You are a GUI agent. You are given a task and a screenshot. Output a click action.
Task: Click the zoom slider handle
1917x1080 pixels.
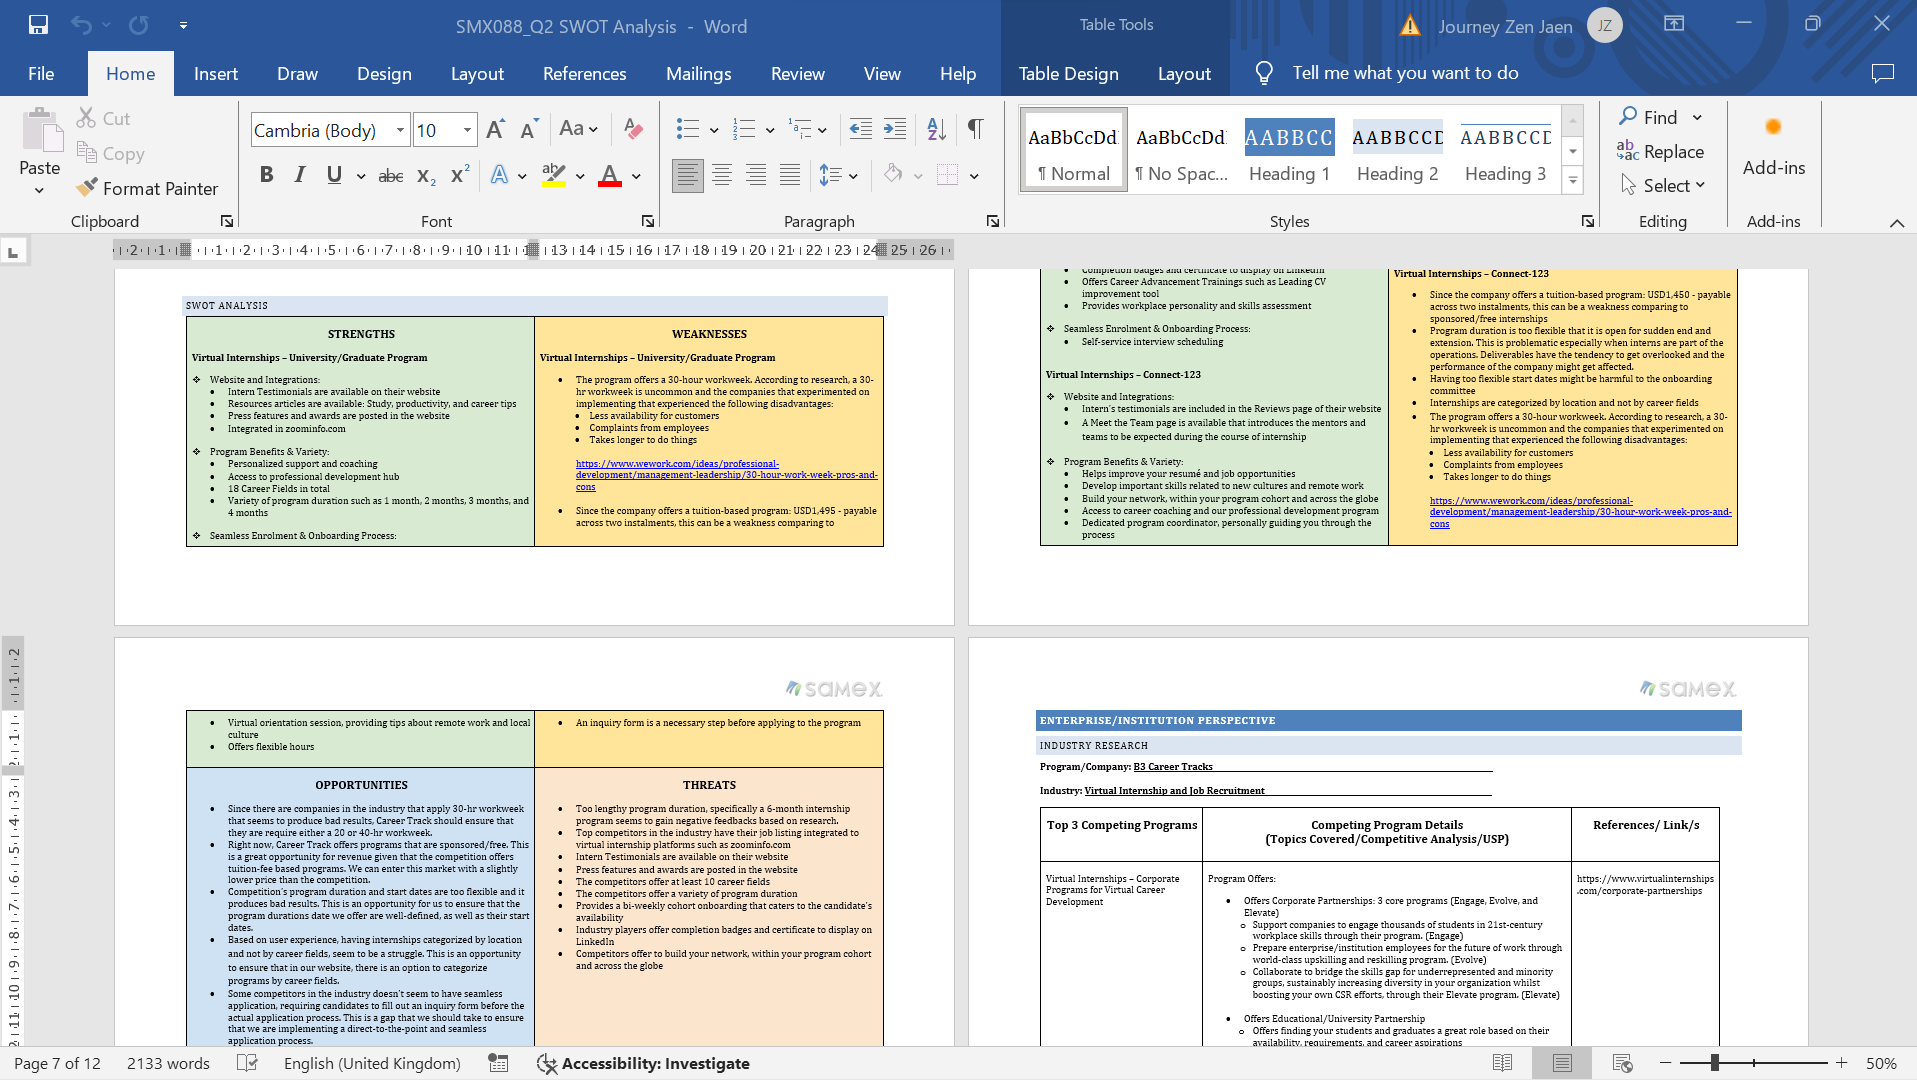pyautogui.click(x=1715, y=1063)
